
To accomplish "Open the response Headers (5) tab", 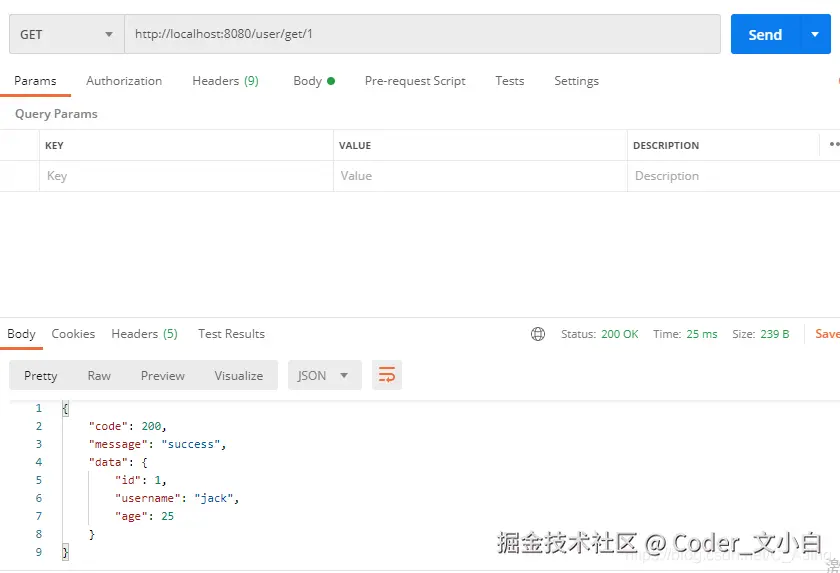I will coord(145,334).
